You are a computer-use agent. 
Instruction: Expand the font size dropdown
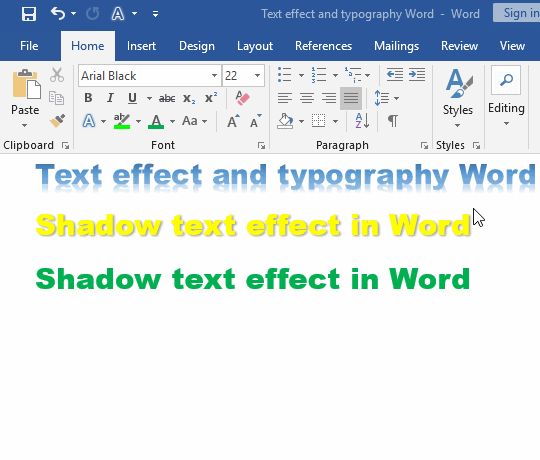pos(257,75)
